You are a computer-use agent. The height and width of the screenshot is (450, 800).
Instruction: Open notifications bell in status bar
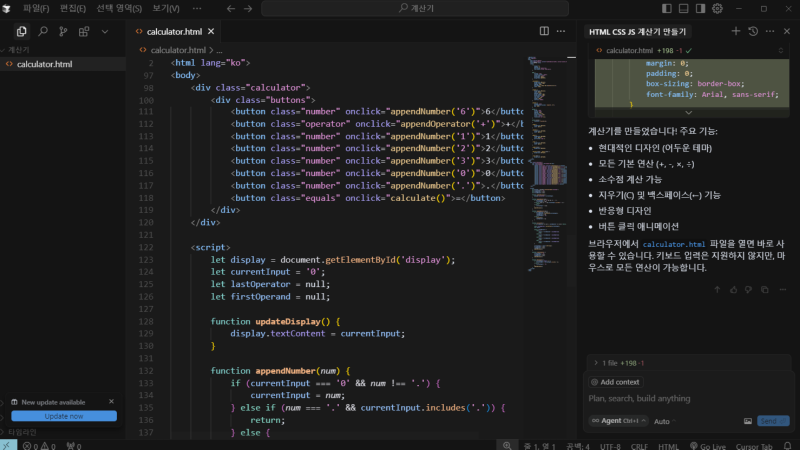click(x=788, y=446)
